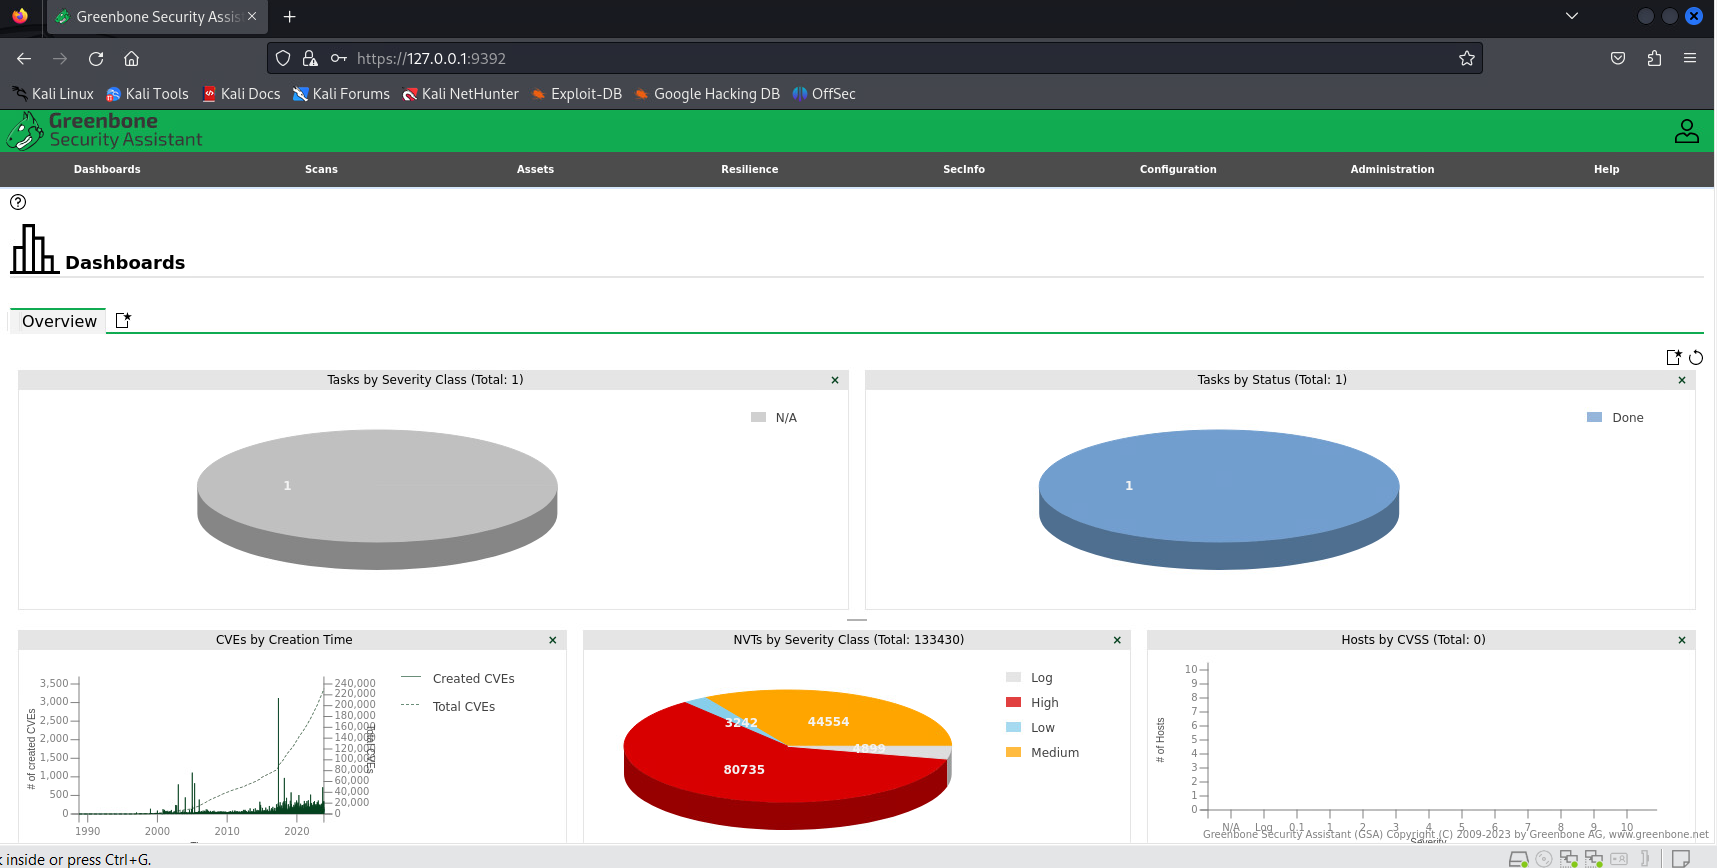This screenshot has width=1717, height=868.
Task: Open the Configuration menu
Action: 1178,170
